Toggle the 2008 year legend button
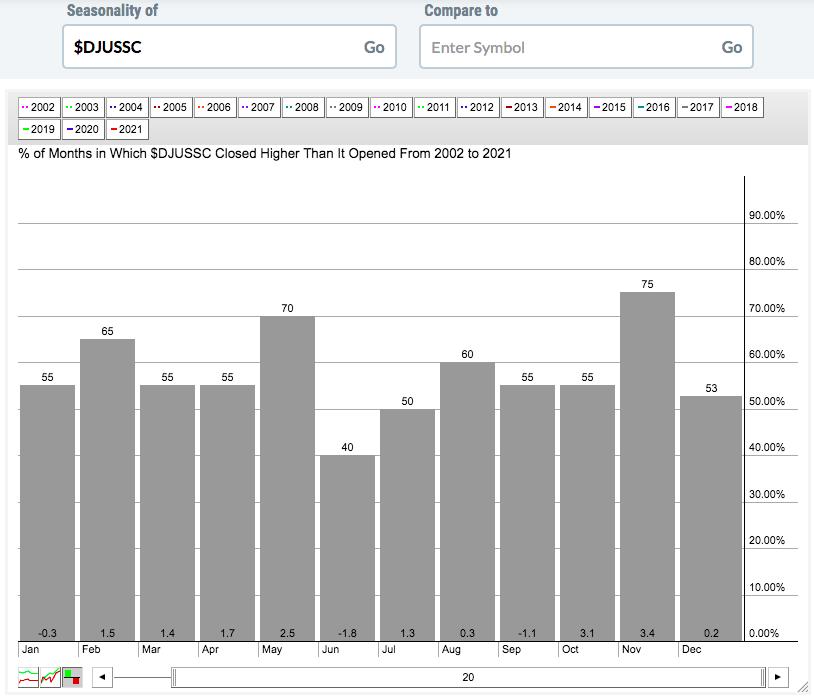The image size is (814, 700). click(x=302, y=107)
